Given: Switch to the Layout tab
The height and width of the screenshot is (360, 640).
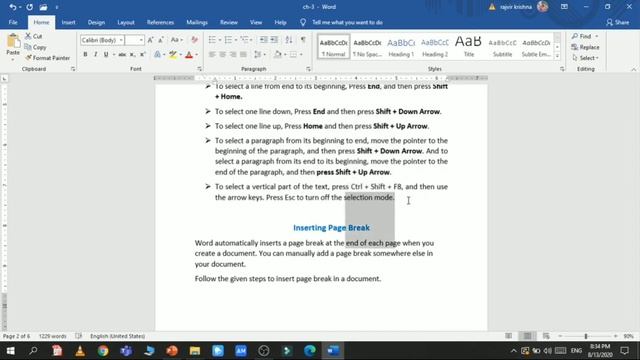Looking at the screenshot, I should pyautogui.click(x=126, y=22).
